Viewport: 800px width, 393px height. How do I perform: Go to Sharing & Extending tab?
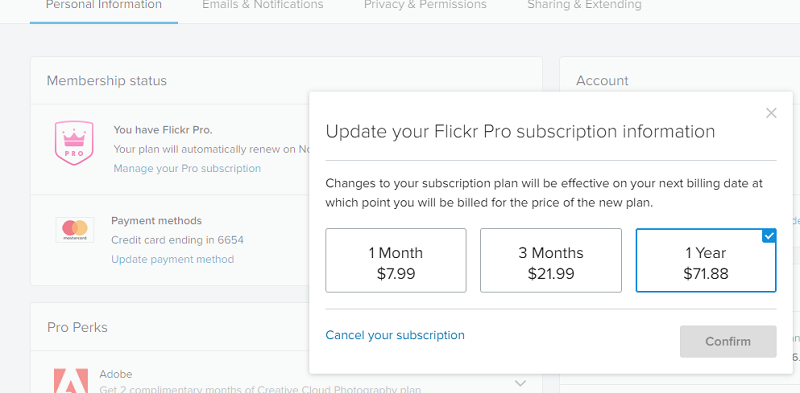584,5
